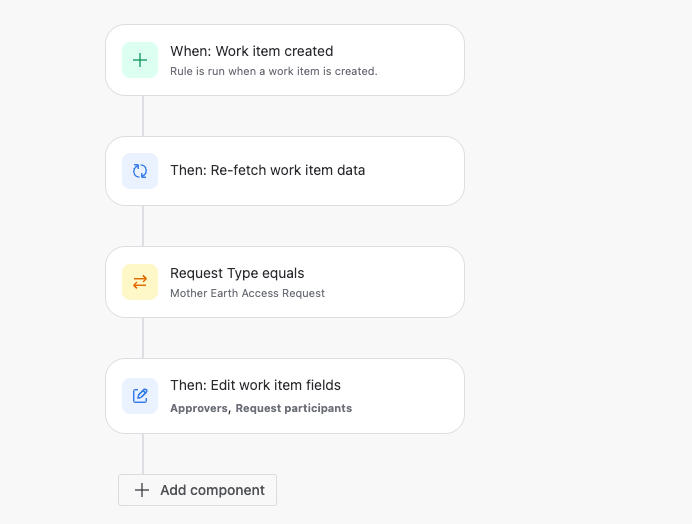The image size is (692, 524).
Task: Select the 'Rule is run when a work item is created' description
Action: pos(274,71)
